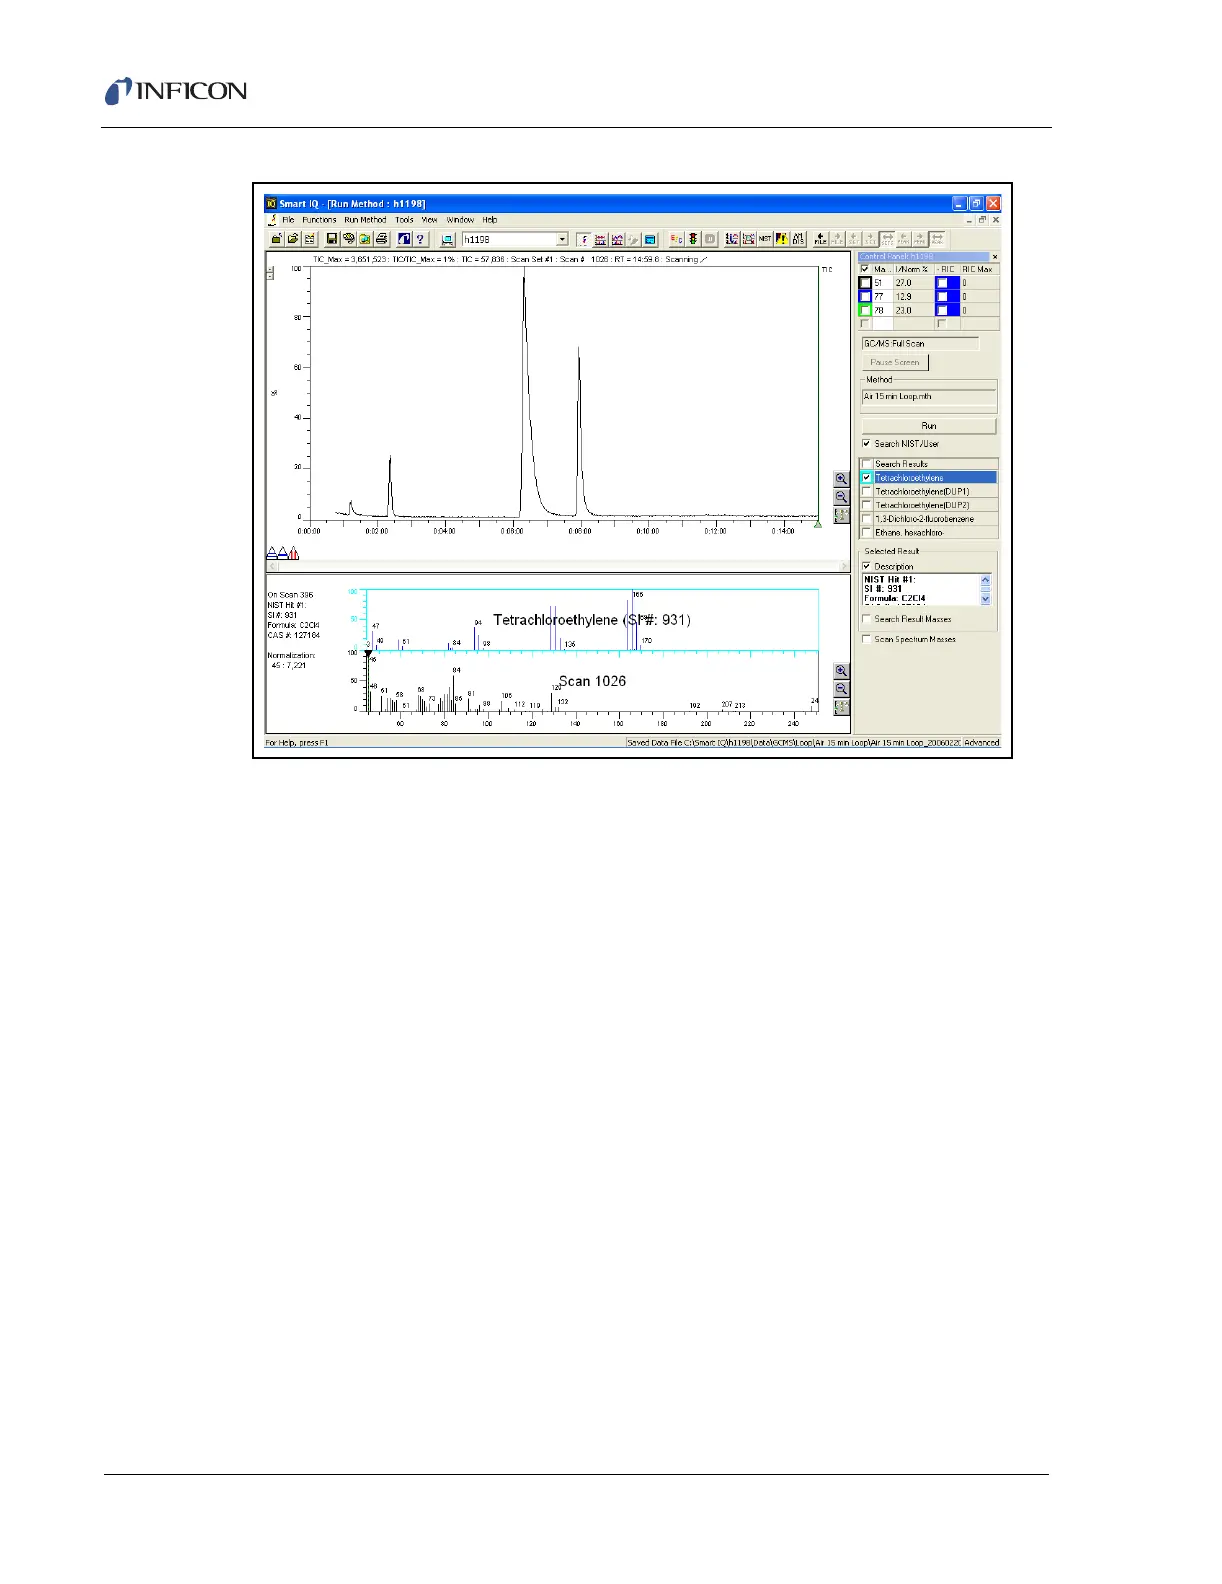Enable the Search Result Masses checkbox

[866, 619]
